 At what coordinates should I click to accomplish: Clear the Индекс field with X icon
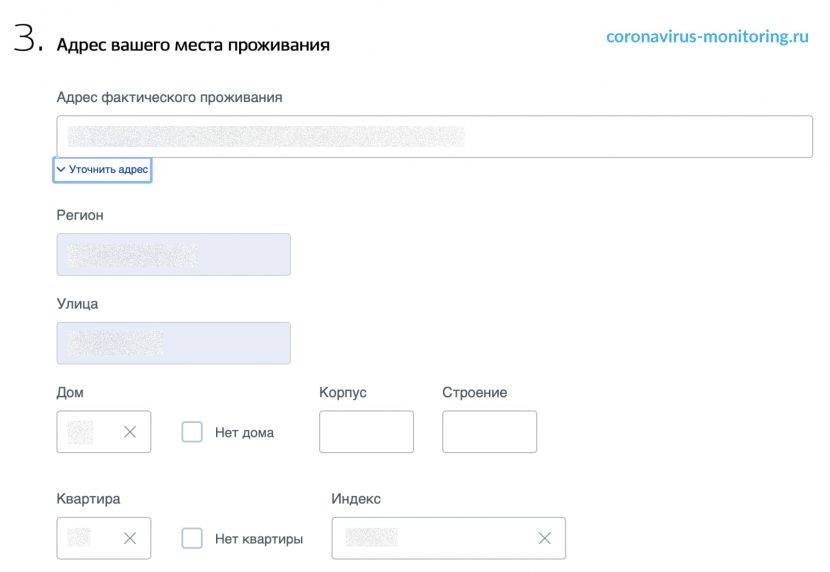point(544,538)
